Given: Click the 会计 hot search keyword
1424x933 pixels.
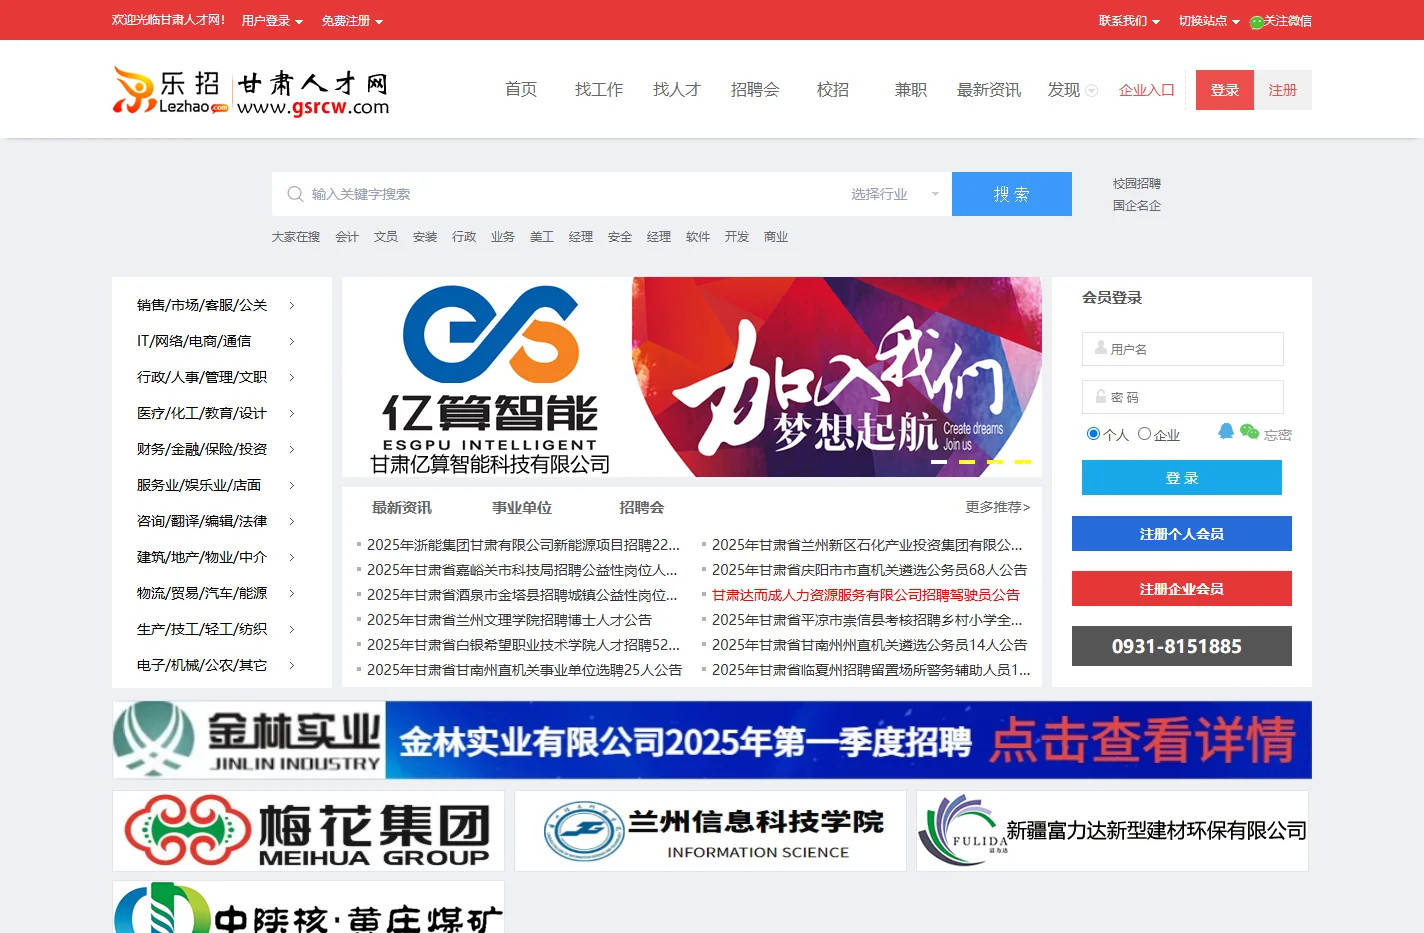Looking at the screenshot, I should [347, 237].
